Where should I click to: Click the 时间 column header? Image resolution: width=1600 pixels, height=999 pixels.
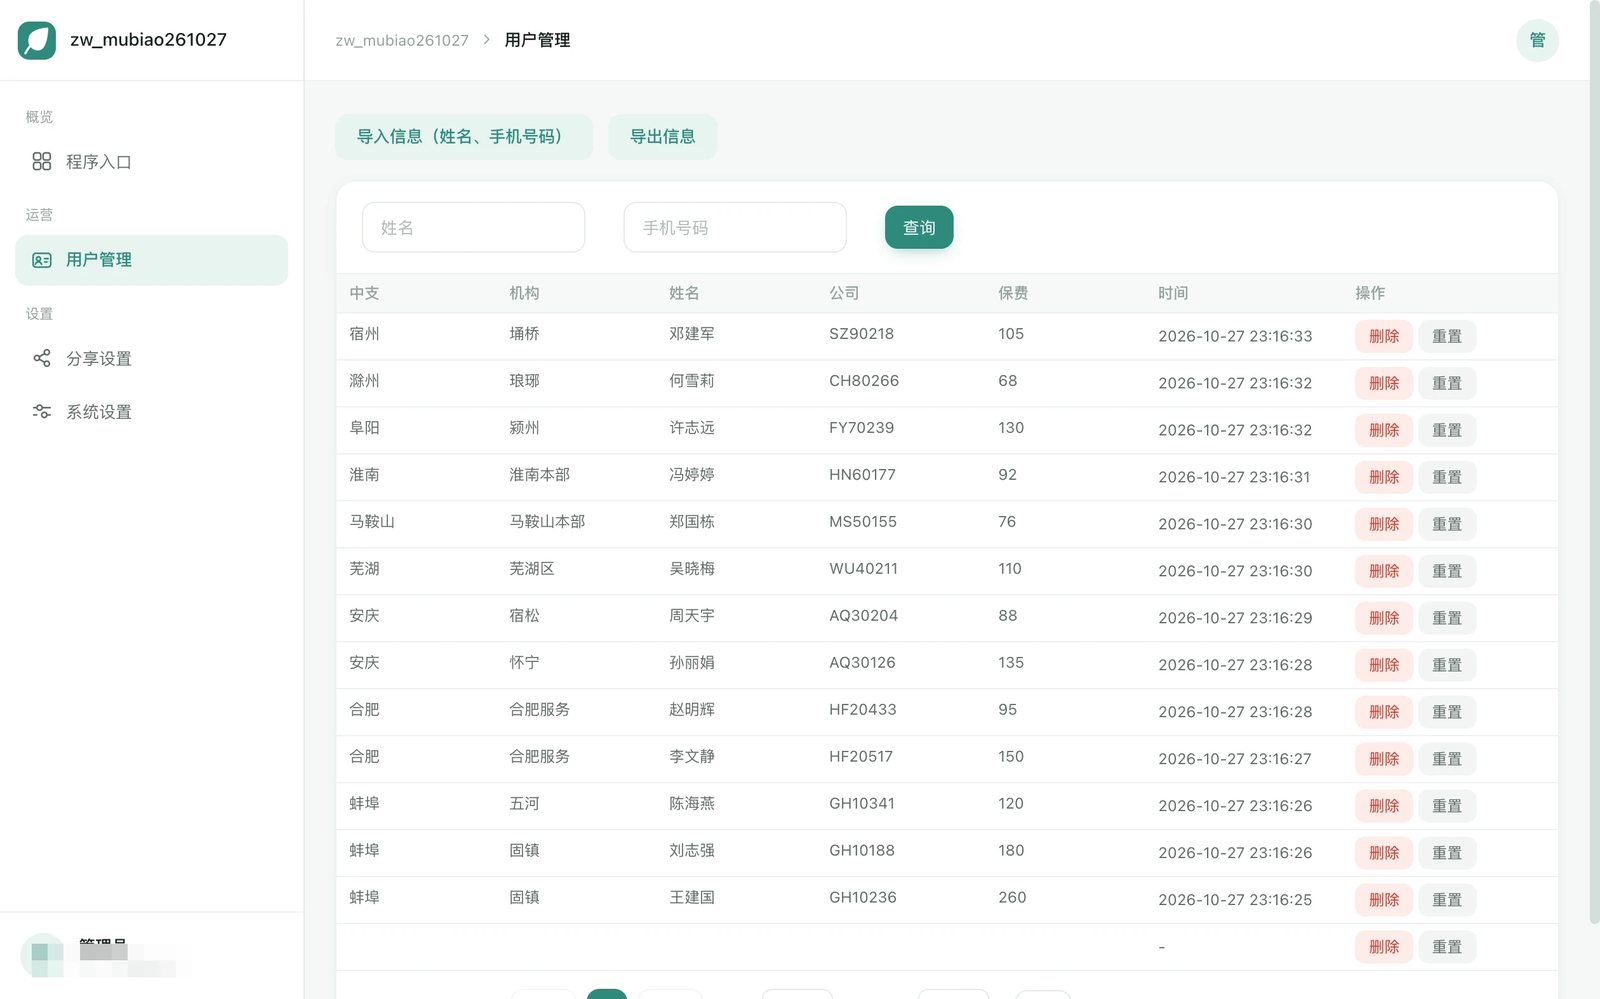tap(1173, 293)
